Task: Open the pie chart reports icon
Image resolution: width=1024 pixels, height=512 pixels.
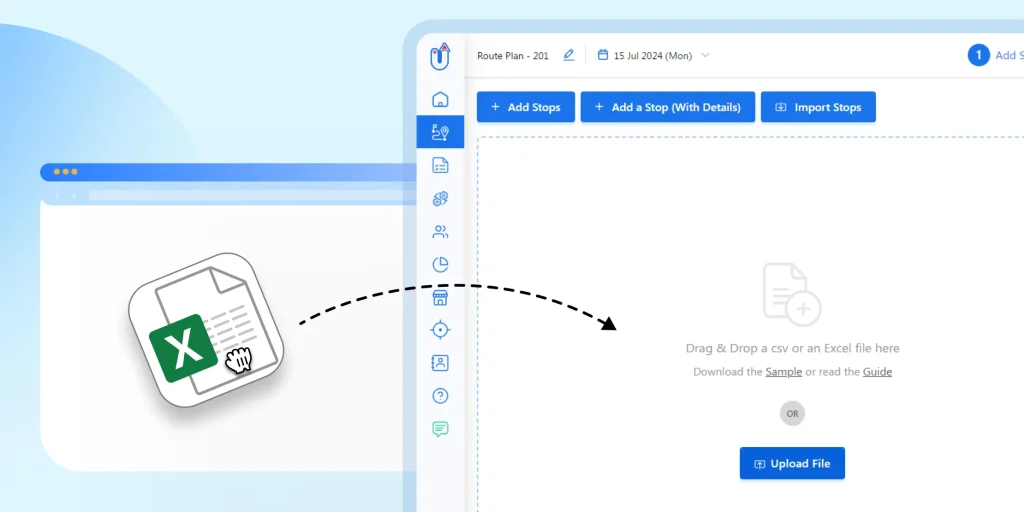Action: click(x=440, y=264)
